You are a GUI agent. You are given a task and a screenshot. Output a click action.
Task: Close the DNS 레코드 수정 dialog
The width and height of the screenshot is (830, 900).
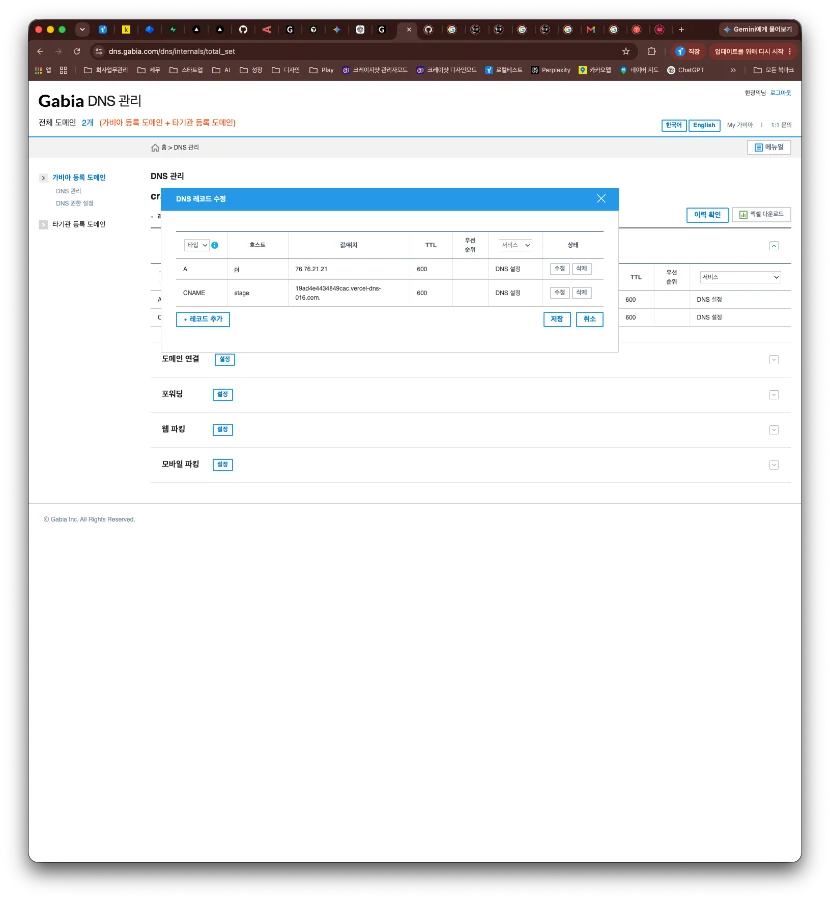coord(600,198)
